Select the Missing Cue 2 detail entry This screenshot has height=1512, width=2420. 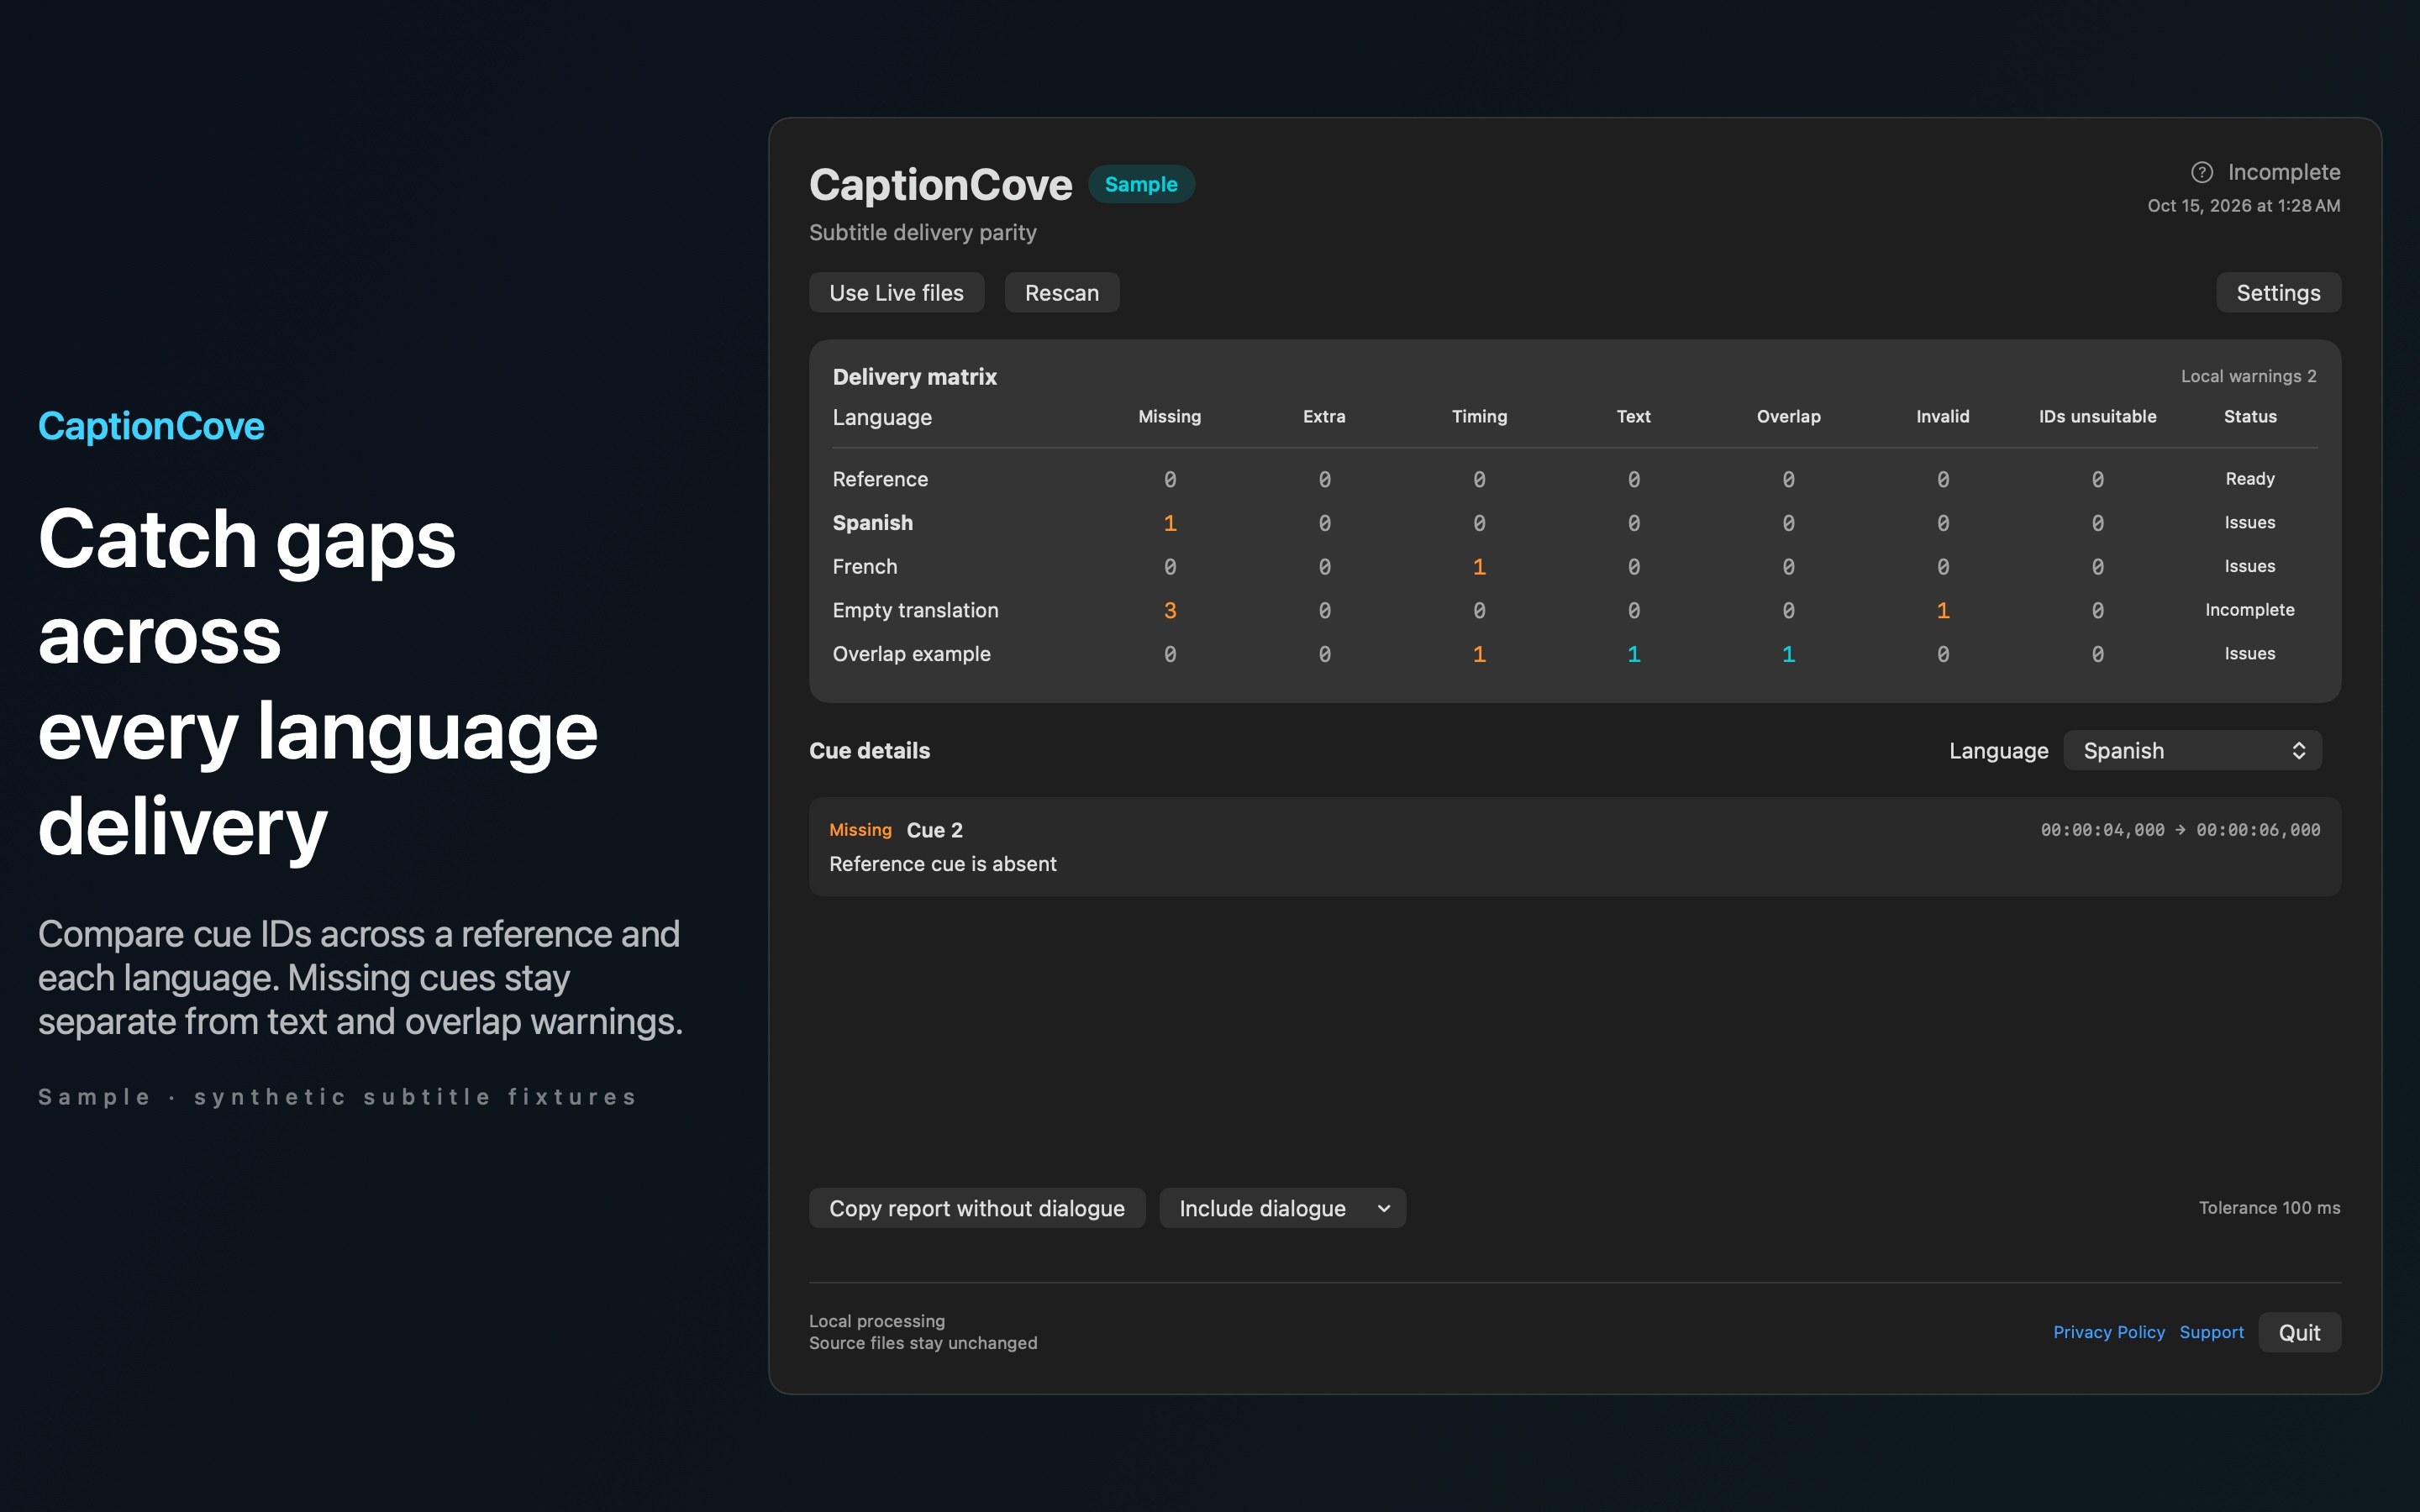point(1574,846)
